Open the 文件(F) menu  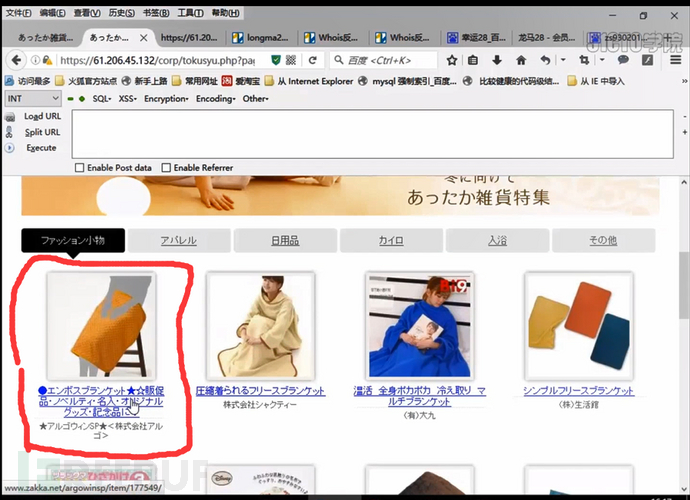(x=18, y=13)
